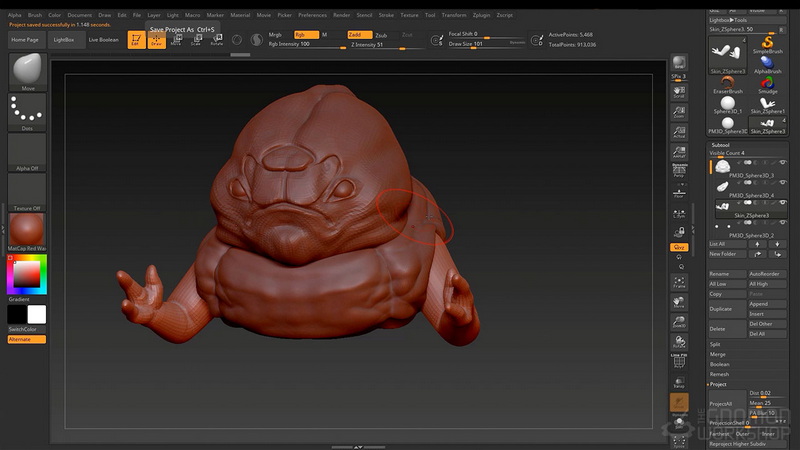Image resolution: width=800 pixels, height=450 pixels.
Task: Hide the Skin_ZSphere3 subtool
Action: pyautogui.click(x=783, y=203)
